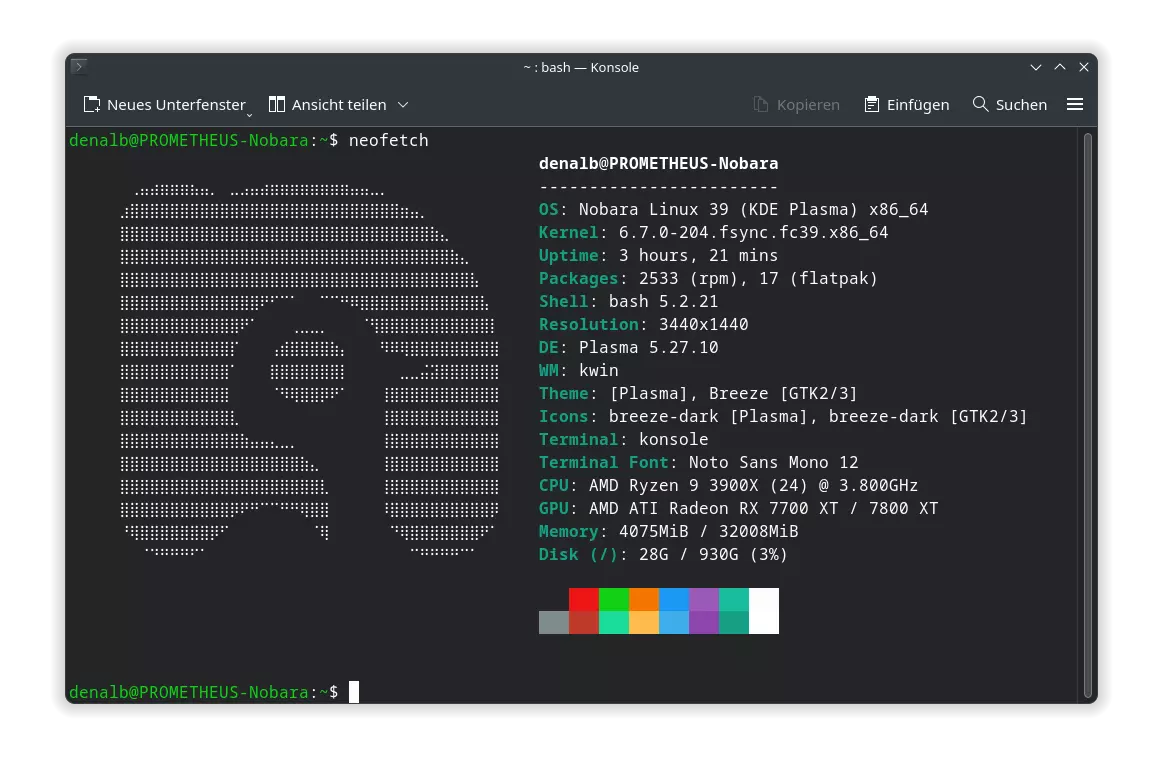Click the typed 'neofetch' command text
This screenshot has height=781, width=1163.
pyautogui.click(x=389, y=140)
